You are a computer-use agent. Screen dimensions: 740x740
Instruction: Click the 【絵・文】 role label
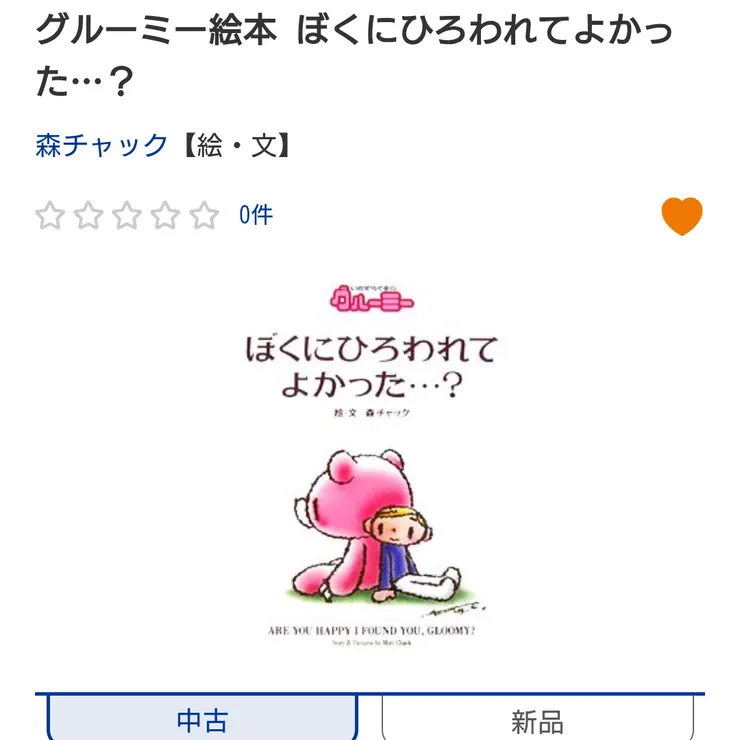(236, 145)
